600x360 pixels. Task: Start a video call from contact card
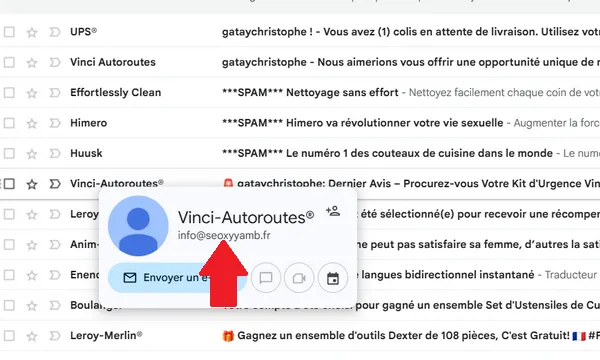tap(299, 278)
